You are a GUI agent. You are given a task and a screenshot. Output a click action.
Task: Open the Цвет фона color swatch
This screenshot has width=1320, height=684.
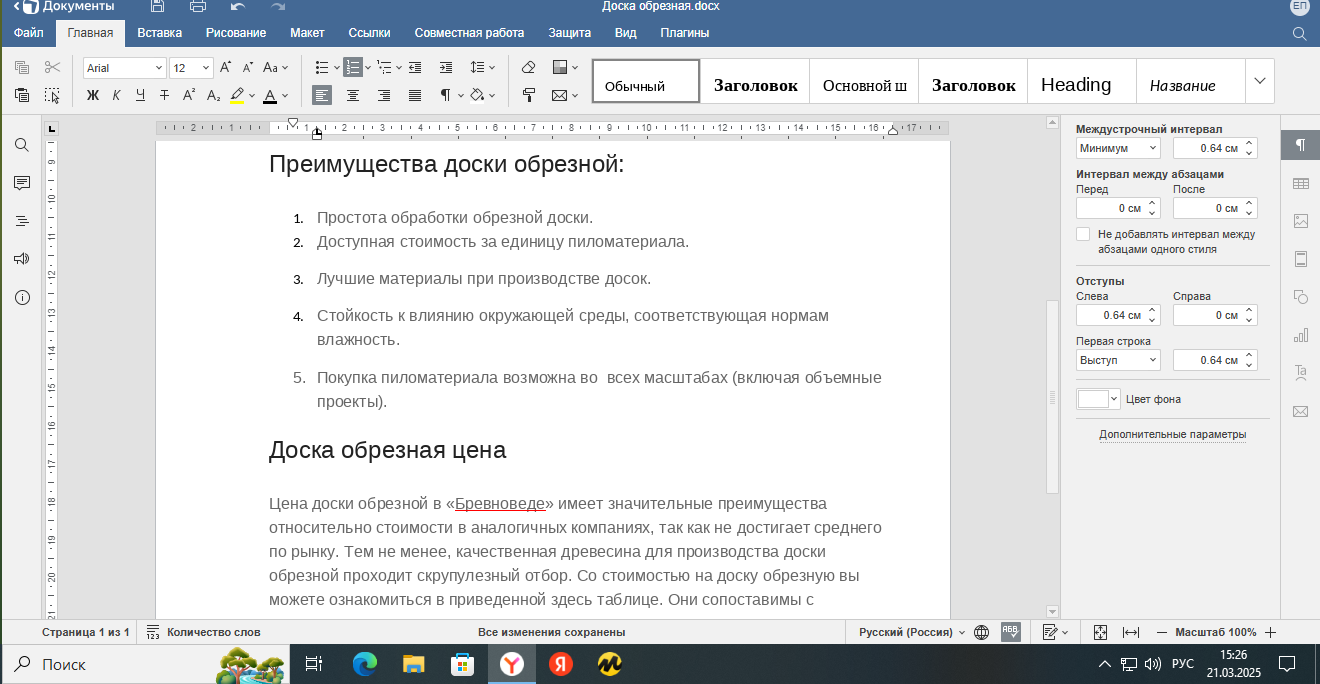coord(1098,399)
